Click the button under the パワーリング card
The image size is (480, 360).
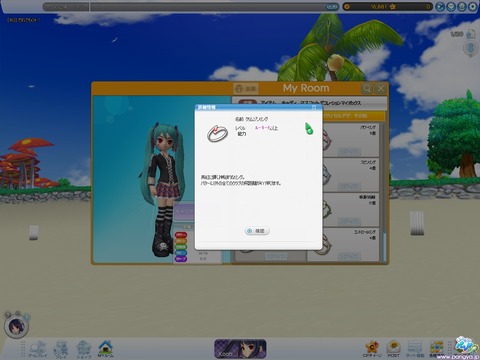(349, 152)
